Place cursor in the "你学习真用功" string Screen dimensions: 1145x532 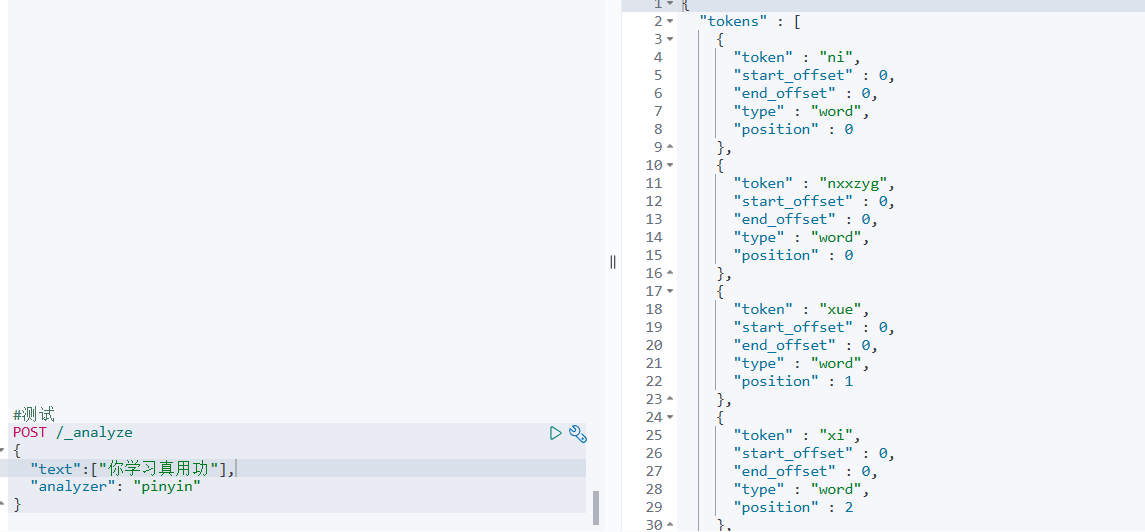click(x=159, y=469)
